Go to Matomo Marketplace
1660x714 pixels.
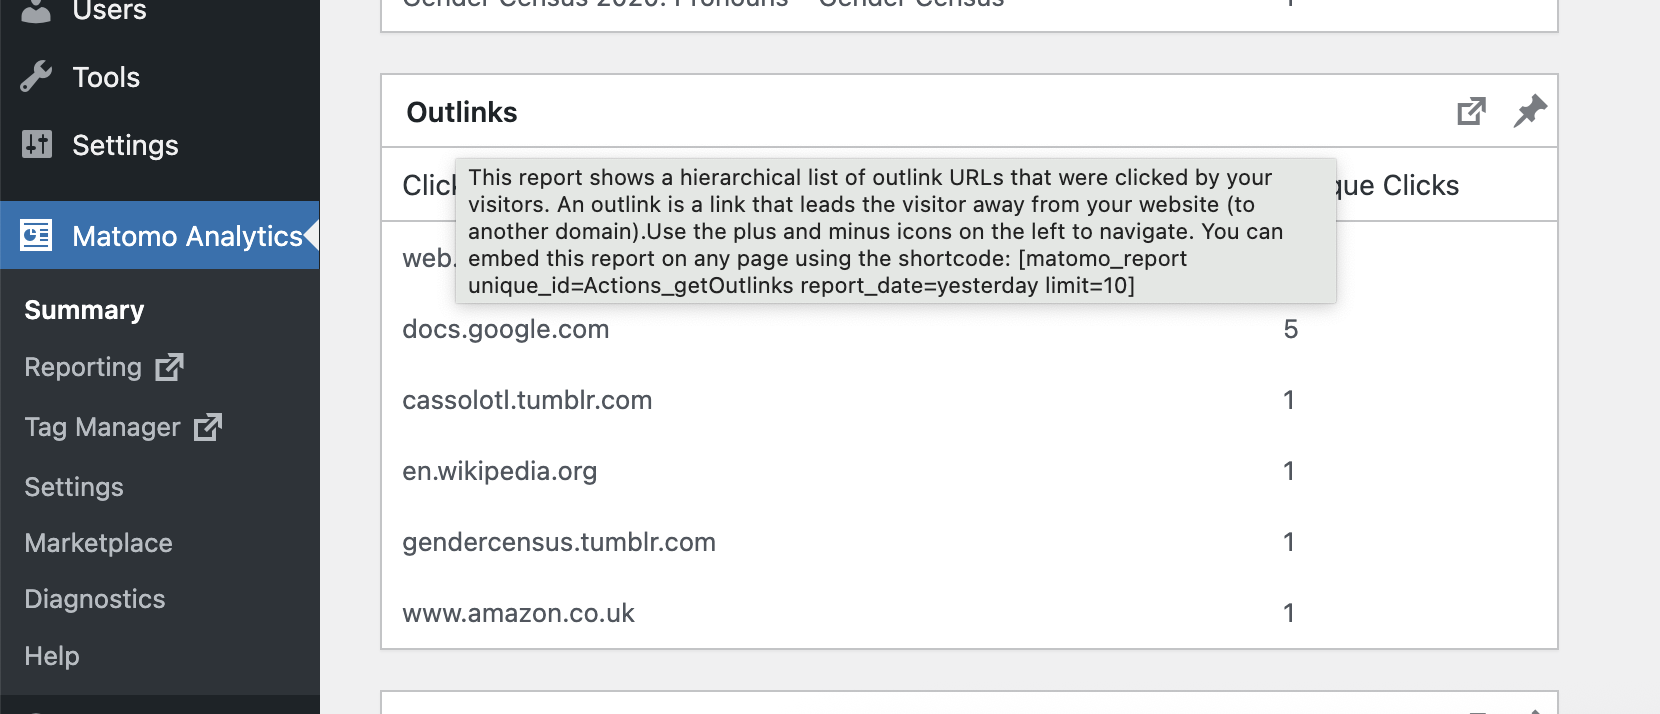pyautogui.click(x=98, y=543)
